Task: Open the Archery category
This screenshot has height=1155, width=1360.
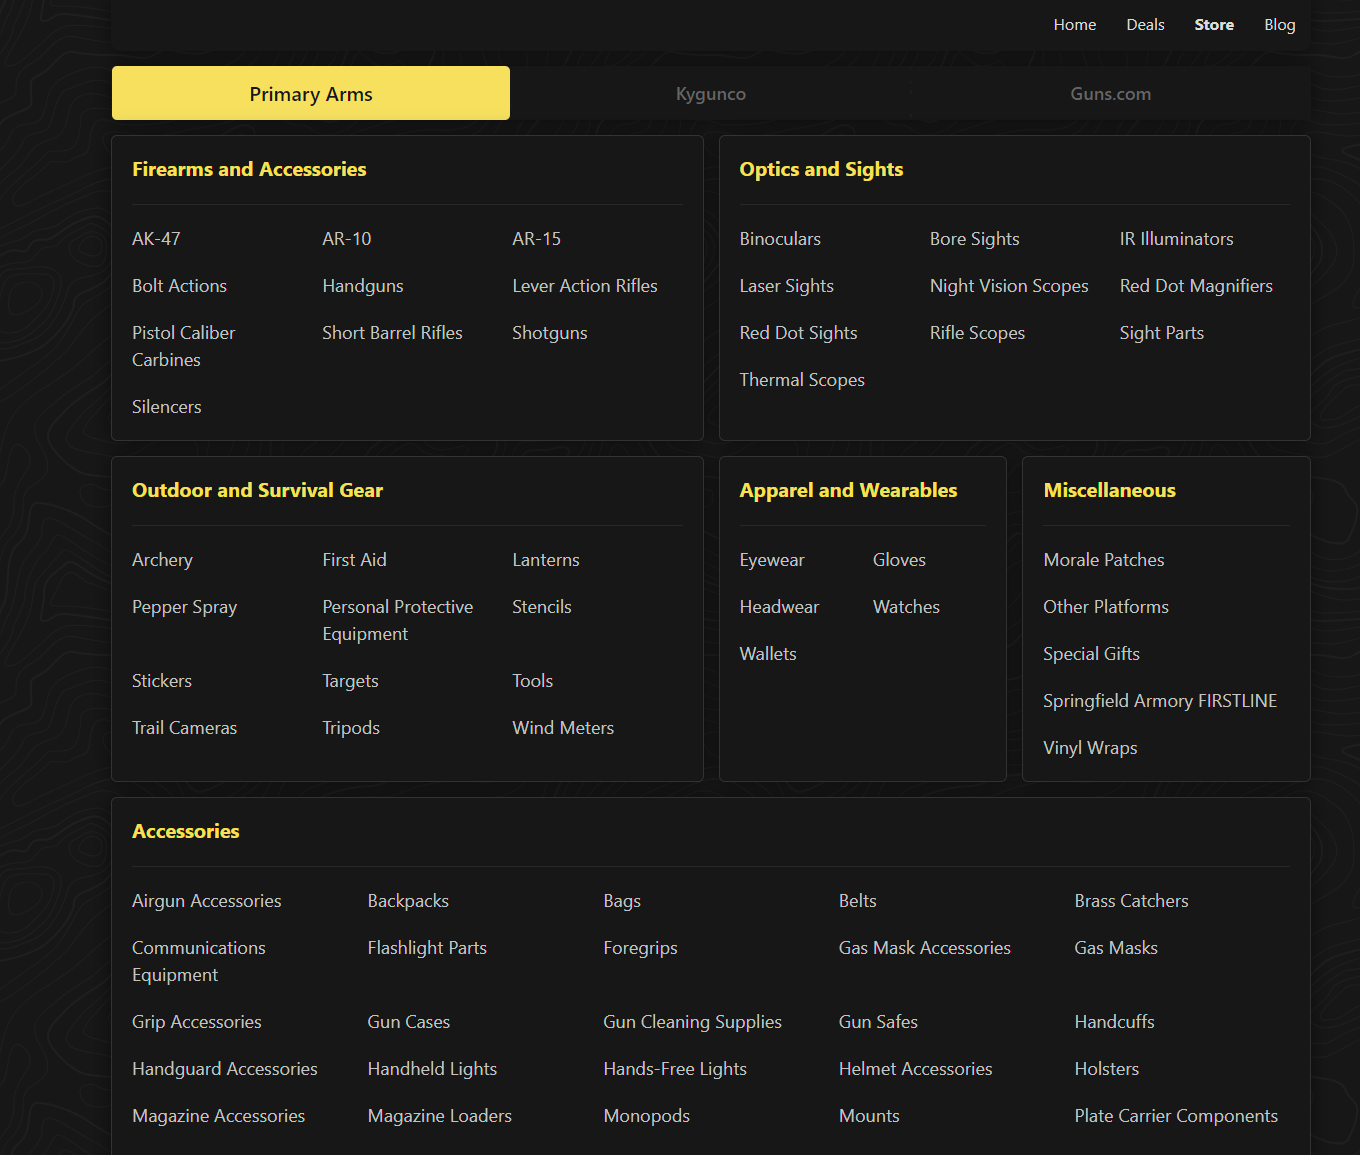Action: tap(162, 560)
